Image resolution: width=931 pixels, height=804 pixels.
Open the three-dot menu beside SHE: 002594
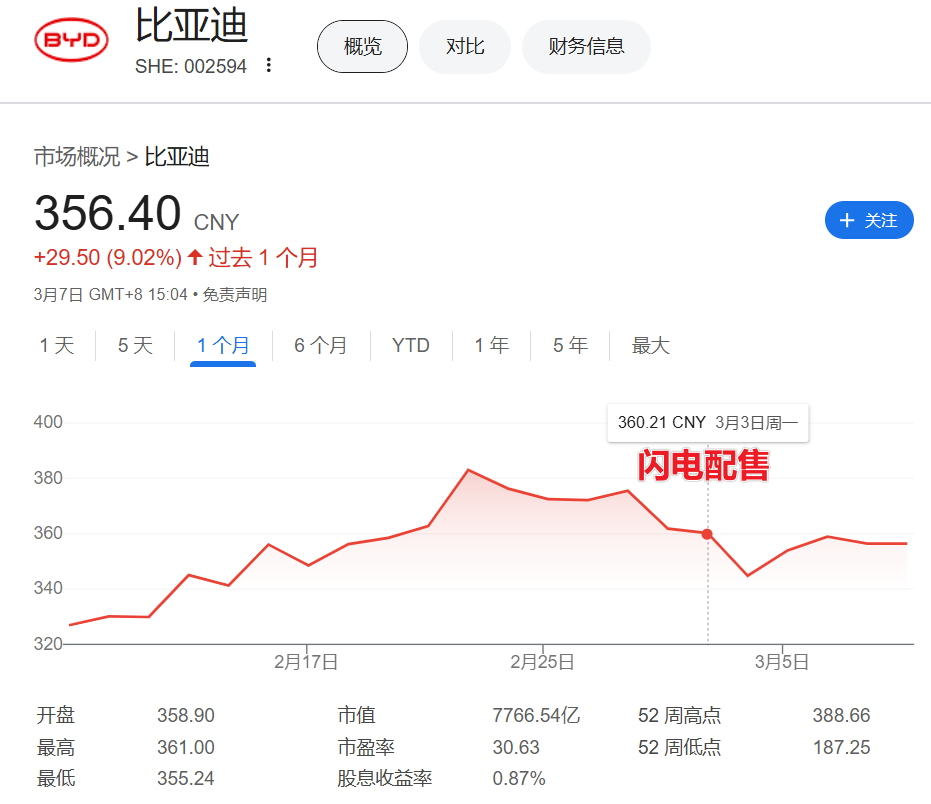point(269,65)
